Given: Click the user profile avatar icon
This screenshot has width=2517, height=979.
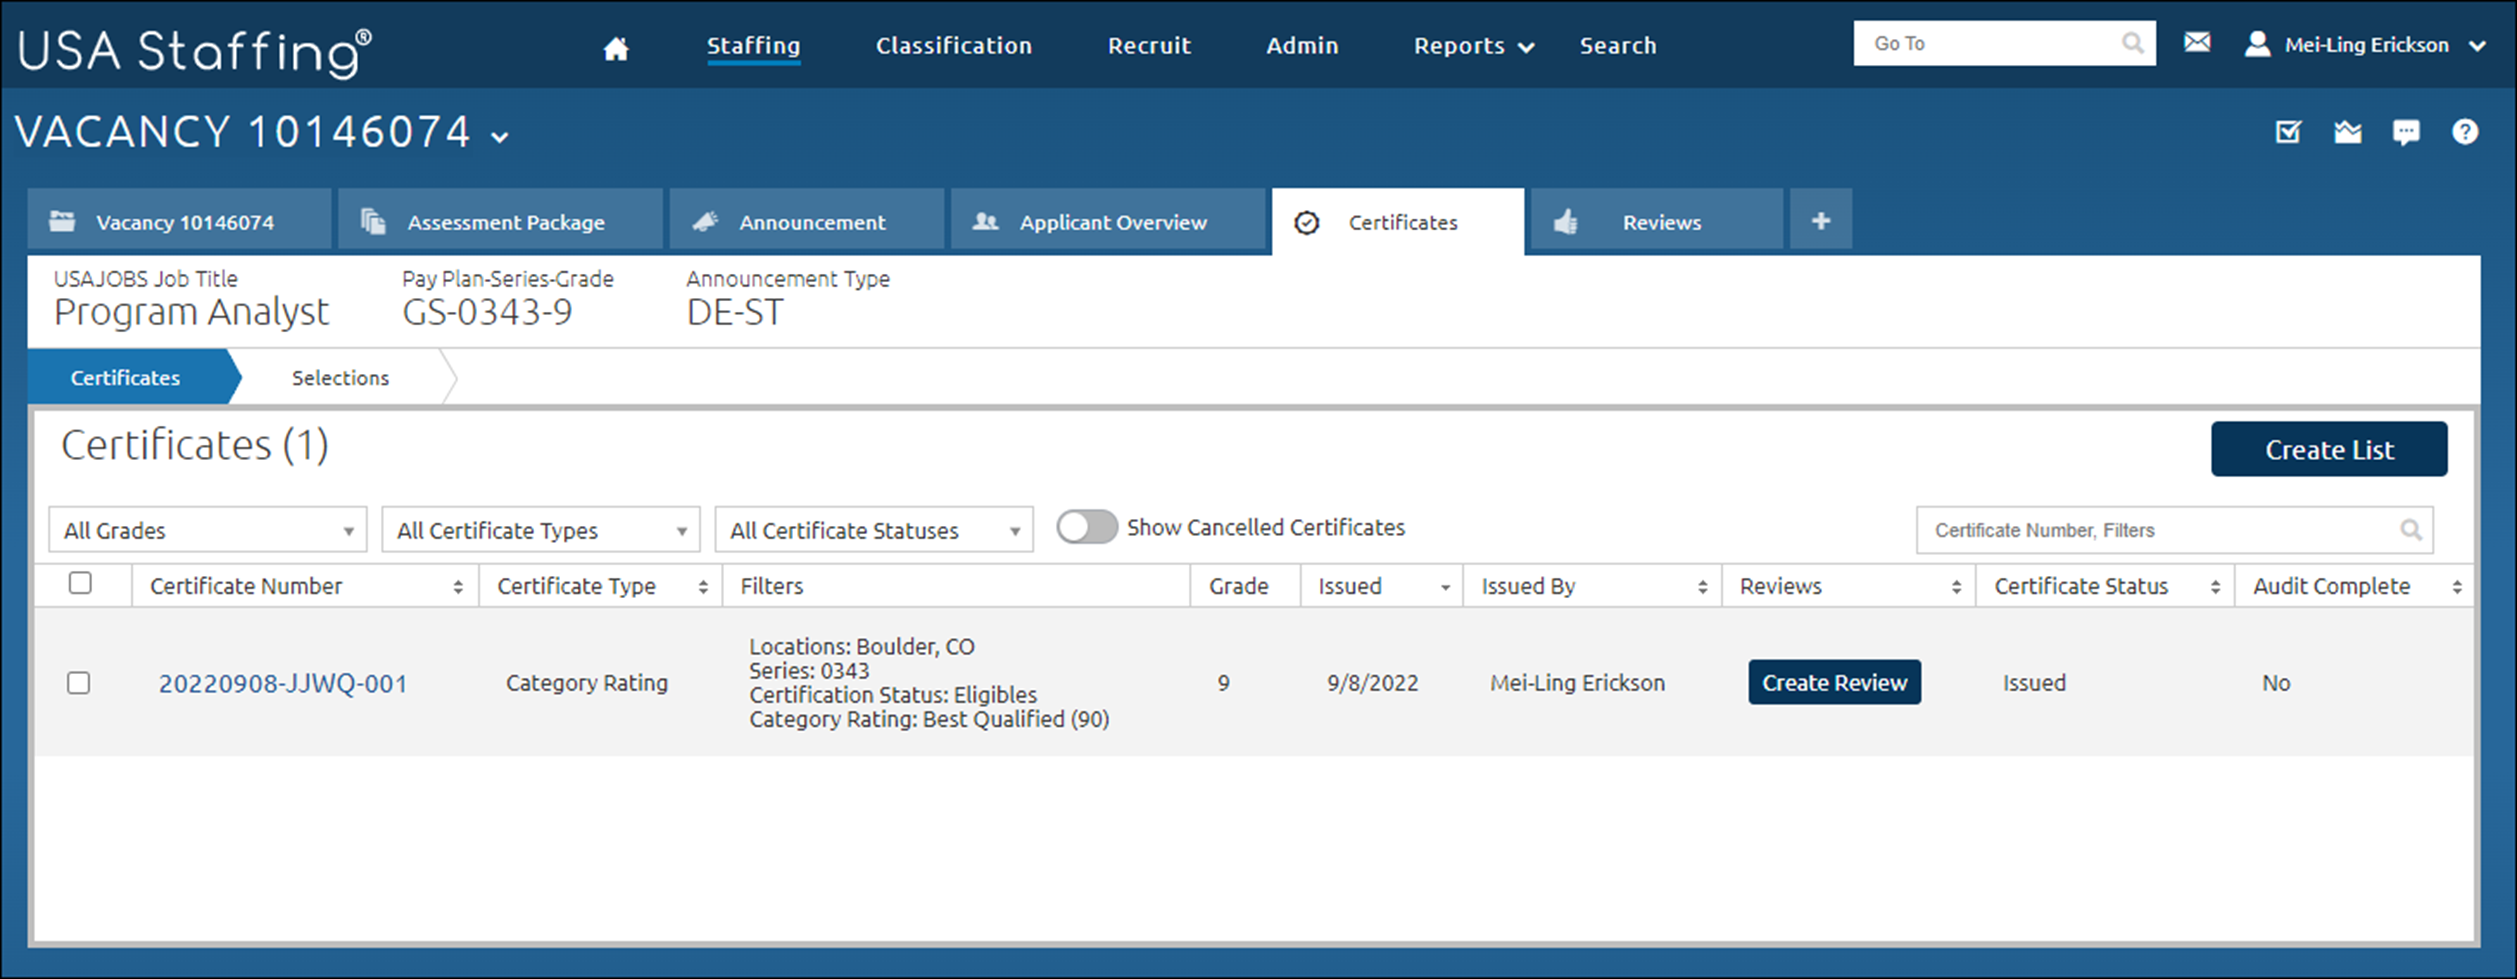Looking at the screenshot, I should [2257, 44].
